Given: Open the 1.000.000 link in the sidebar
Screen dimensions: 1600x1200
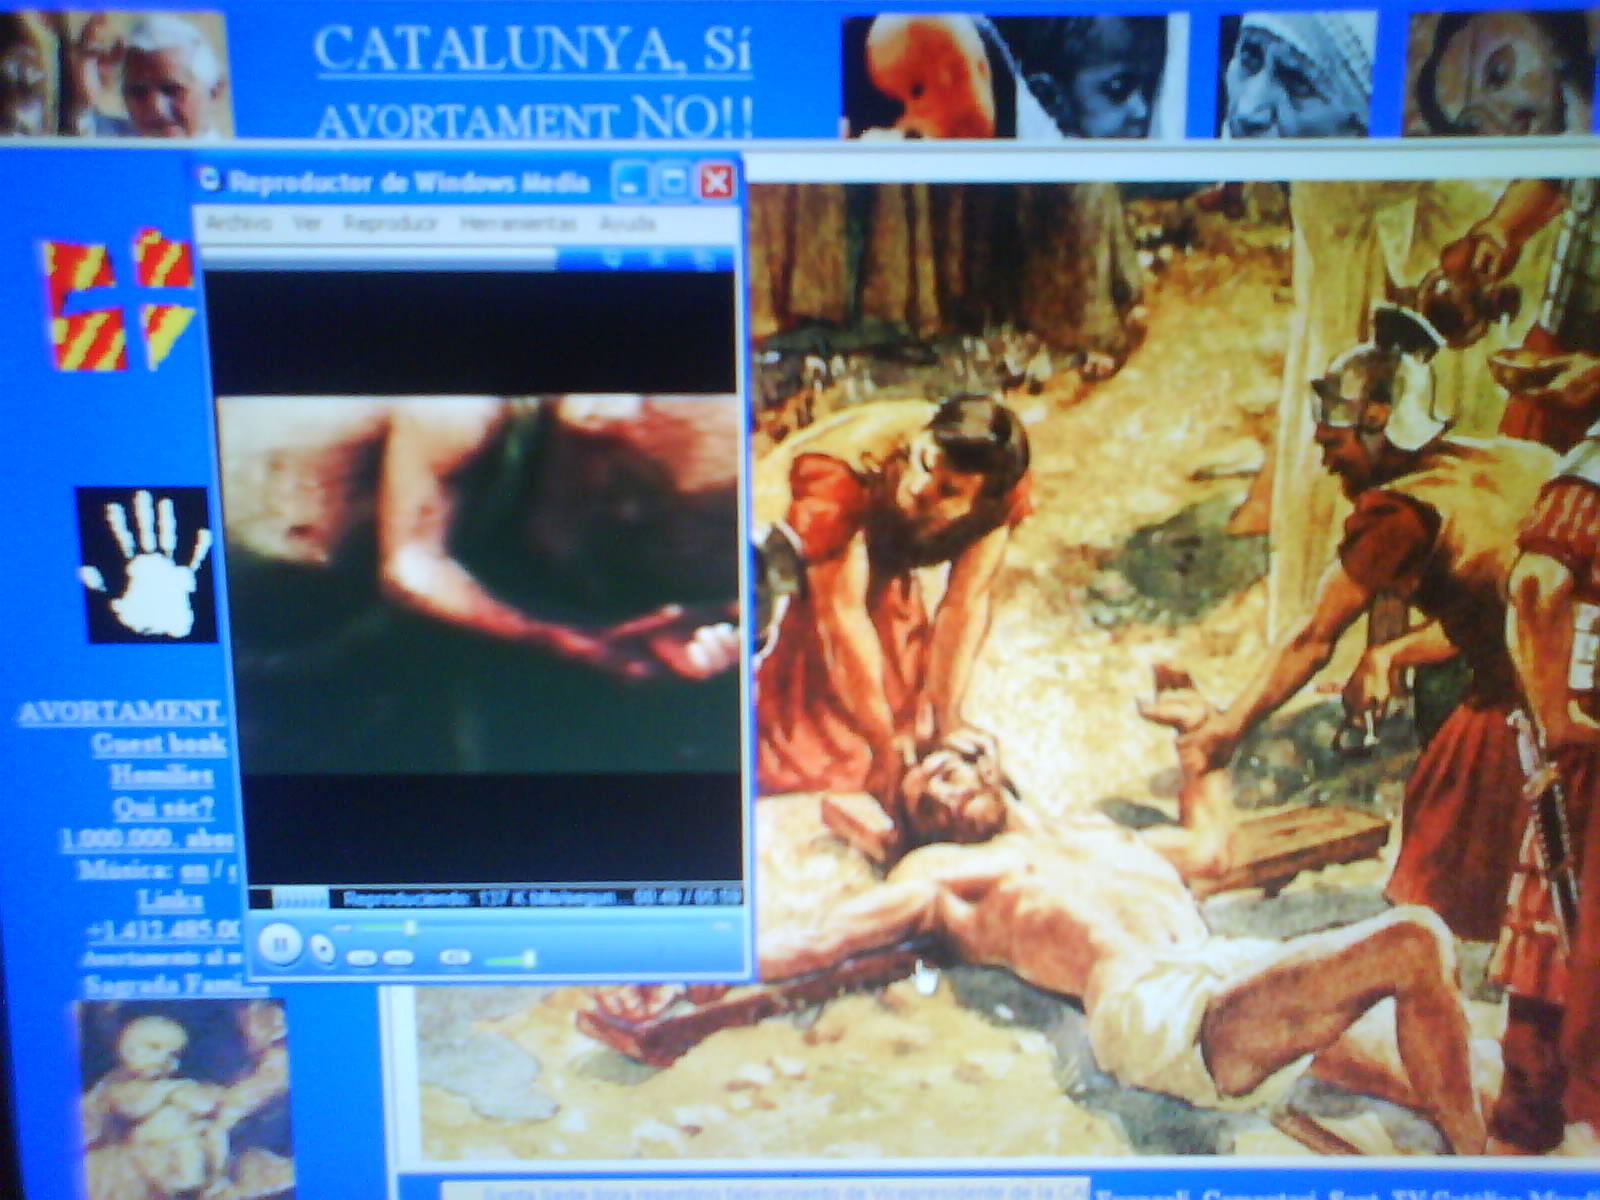Looking at the screenshot, I should 148,838.
